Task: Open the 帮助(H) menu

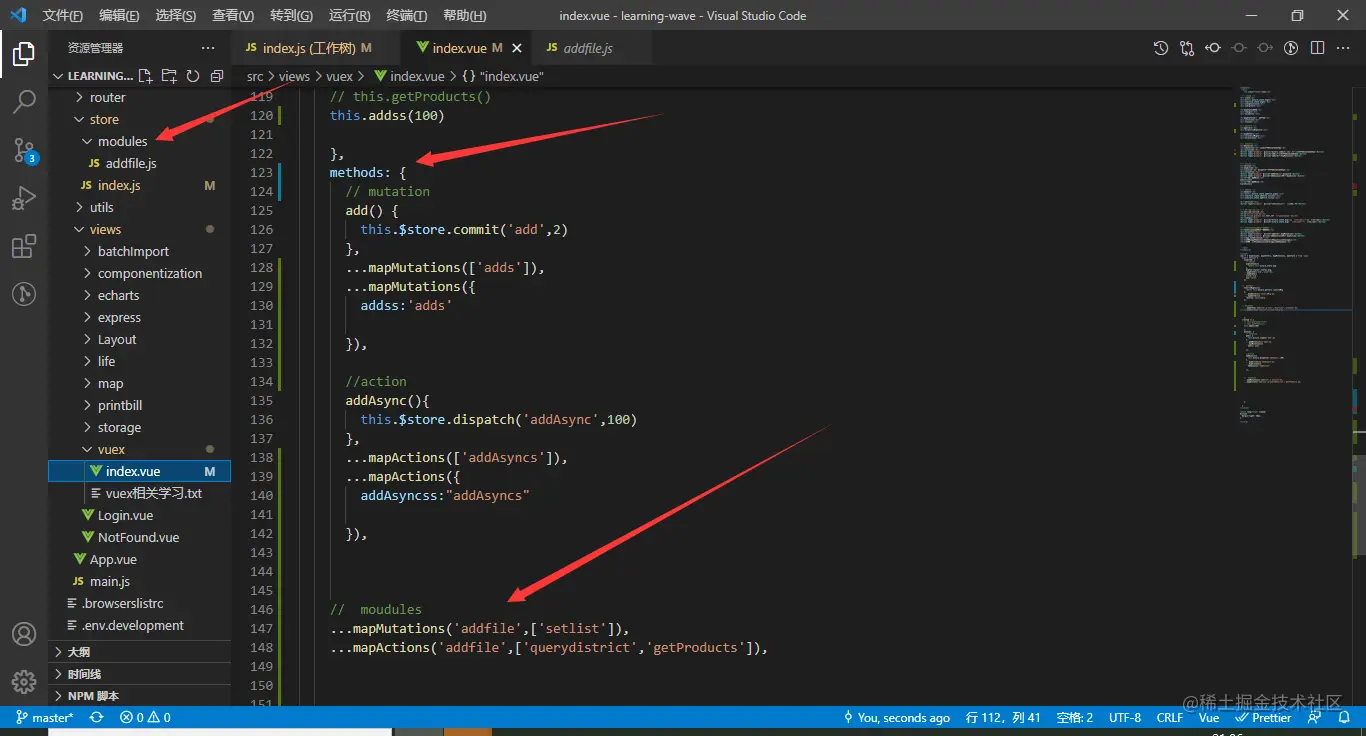Action: [464, 16]
